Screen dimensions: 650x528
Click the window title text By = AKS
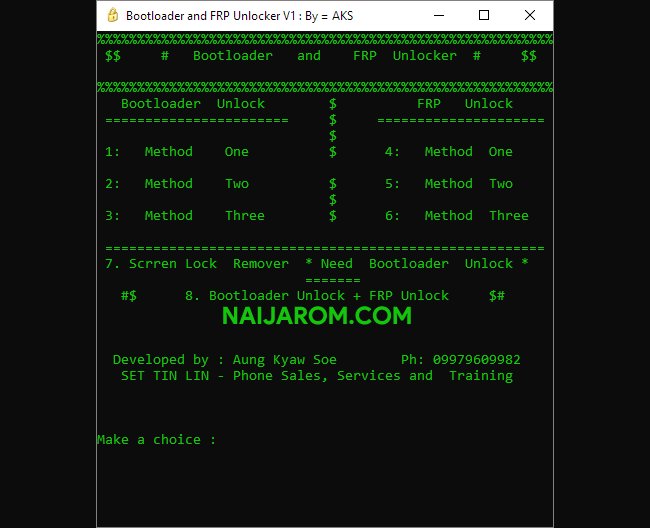coord(329,16)
